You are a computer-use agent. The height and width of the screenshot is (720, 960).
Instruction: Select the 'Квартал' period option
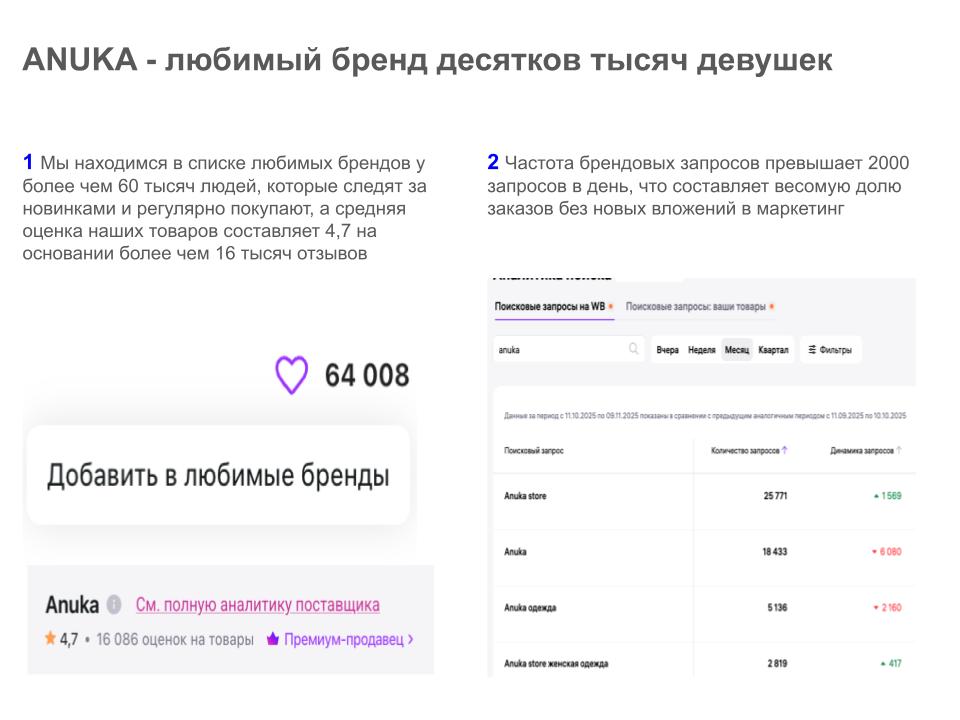click(773, 350)
